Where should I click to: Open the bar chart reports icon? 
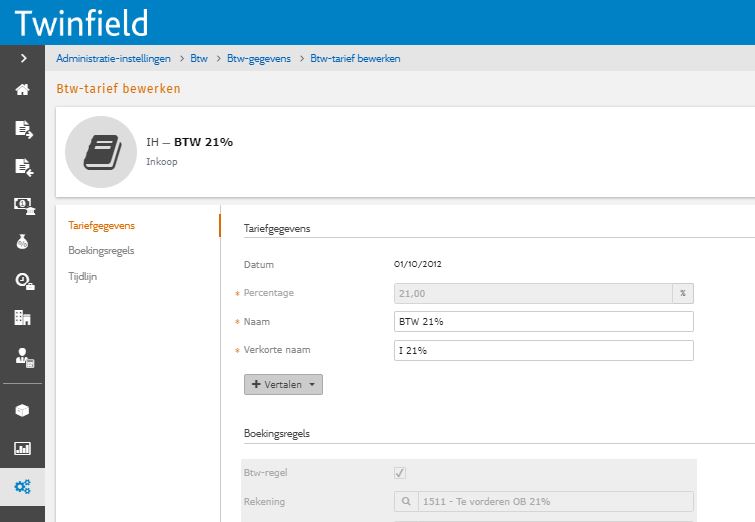22,449
